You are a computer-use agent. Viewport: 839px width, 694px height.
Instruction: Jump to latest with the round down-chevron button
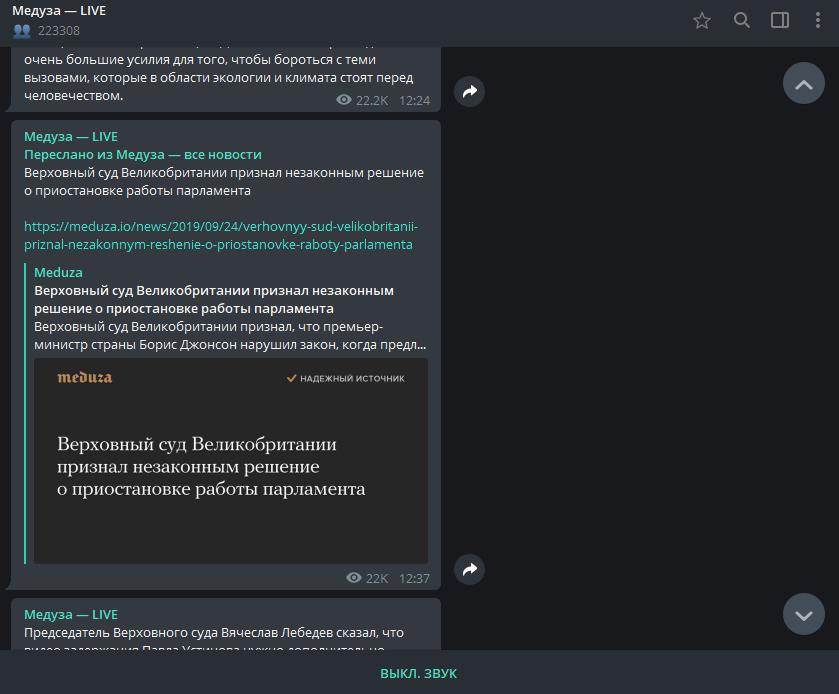point(804,614)
